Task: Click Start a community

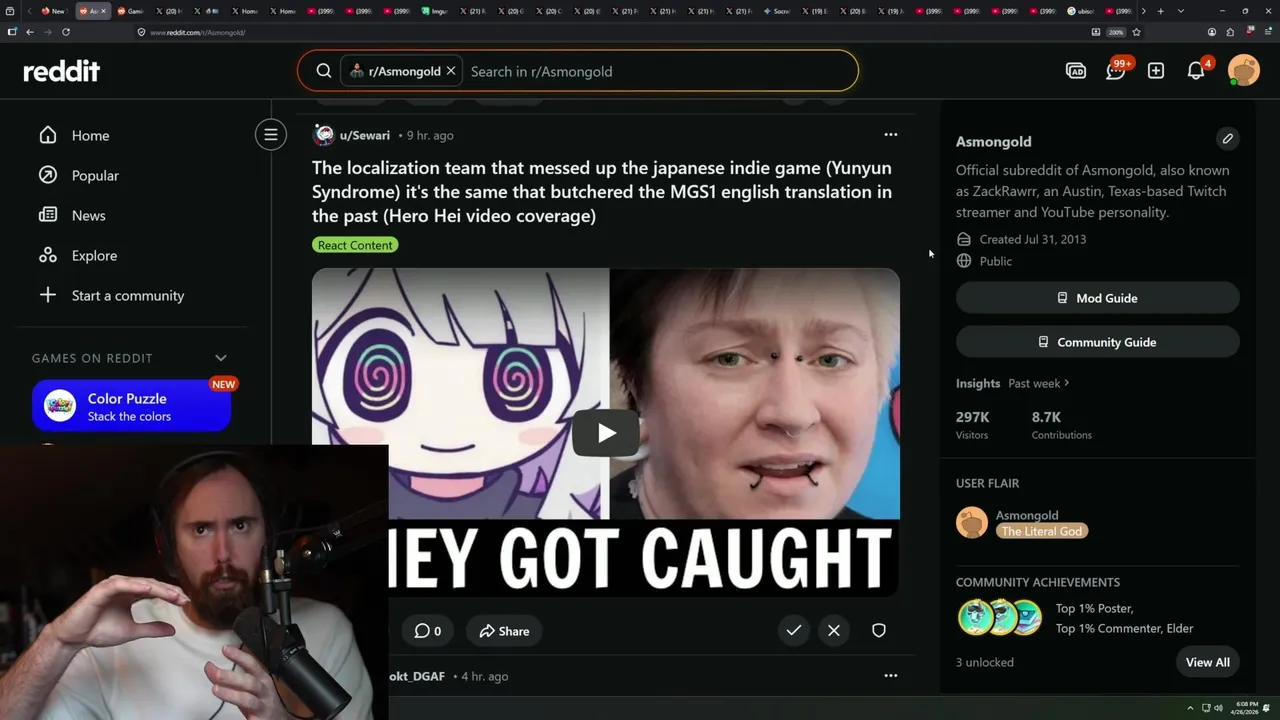Action: tap(128, 295)
